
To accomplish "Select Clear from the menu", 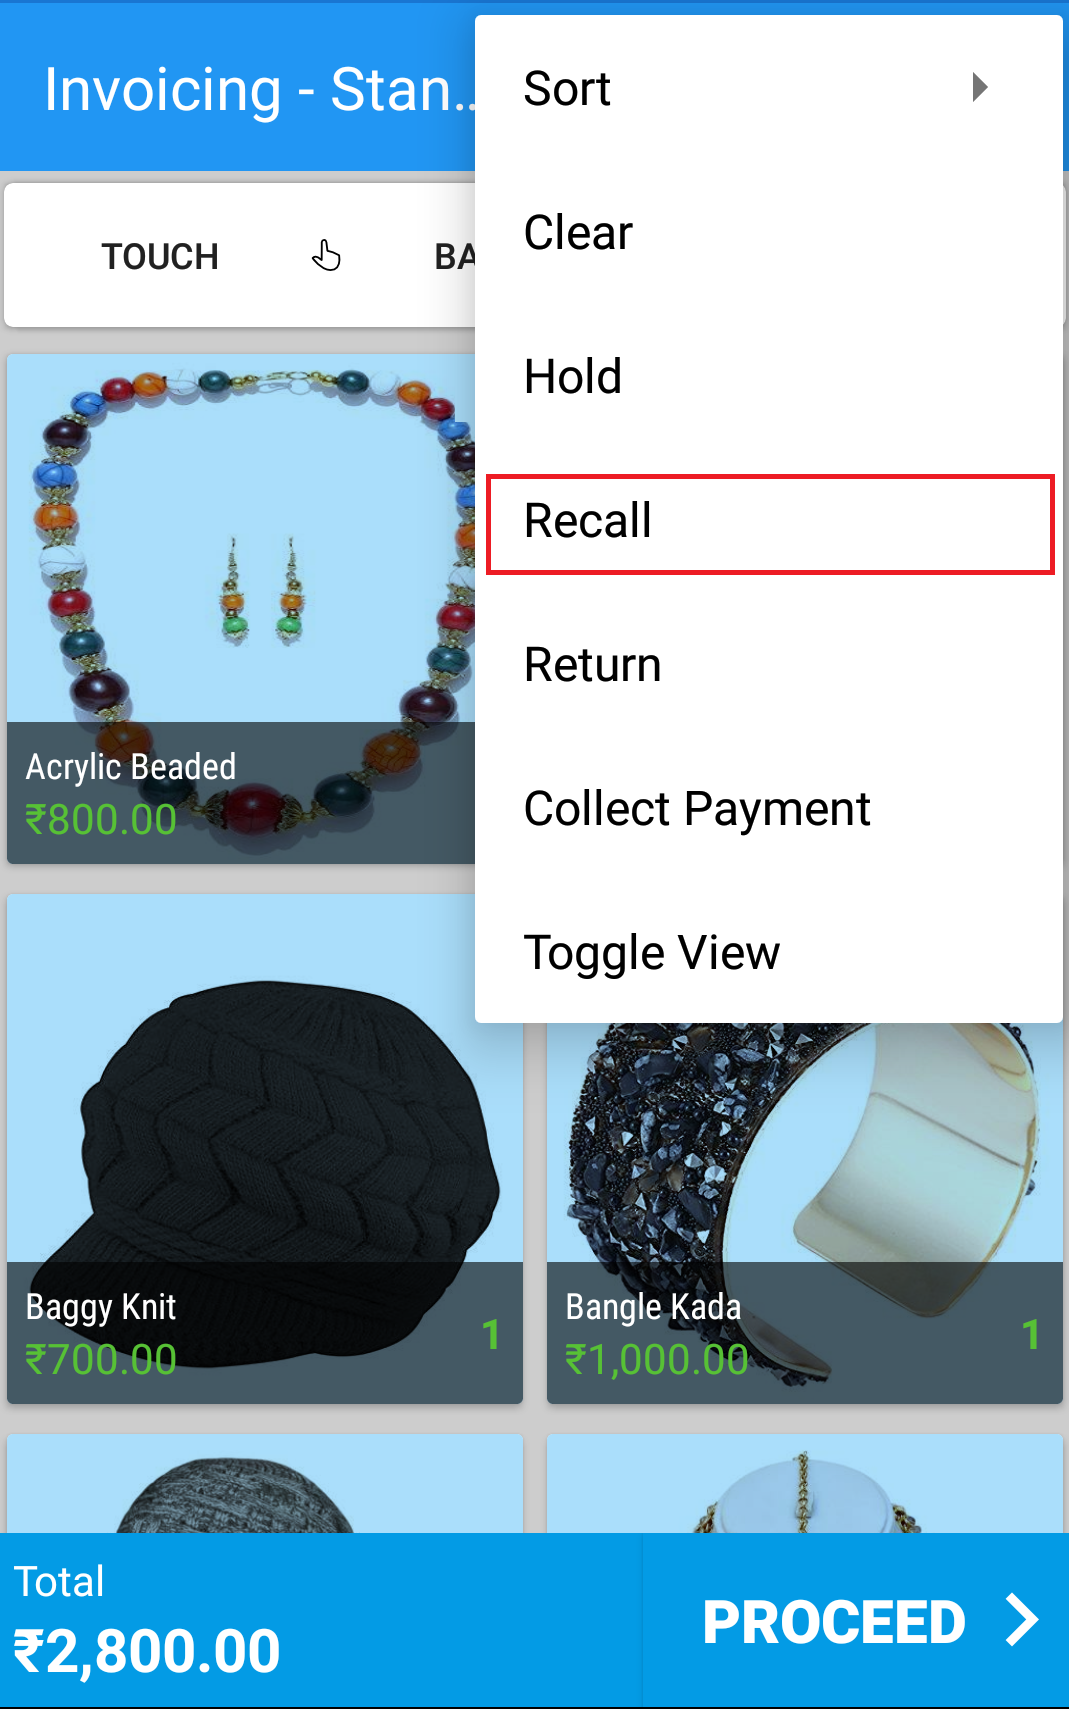I will tap(769, 232).
